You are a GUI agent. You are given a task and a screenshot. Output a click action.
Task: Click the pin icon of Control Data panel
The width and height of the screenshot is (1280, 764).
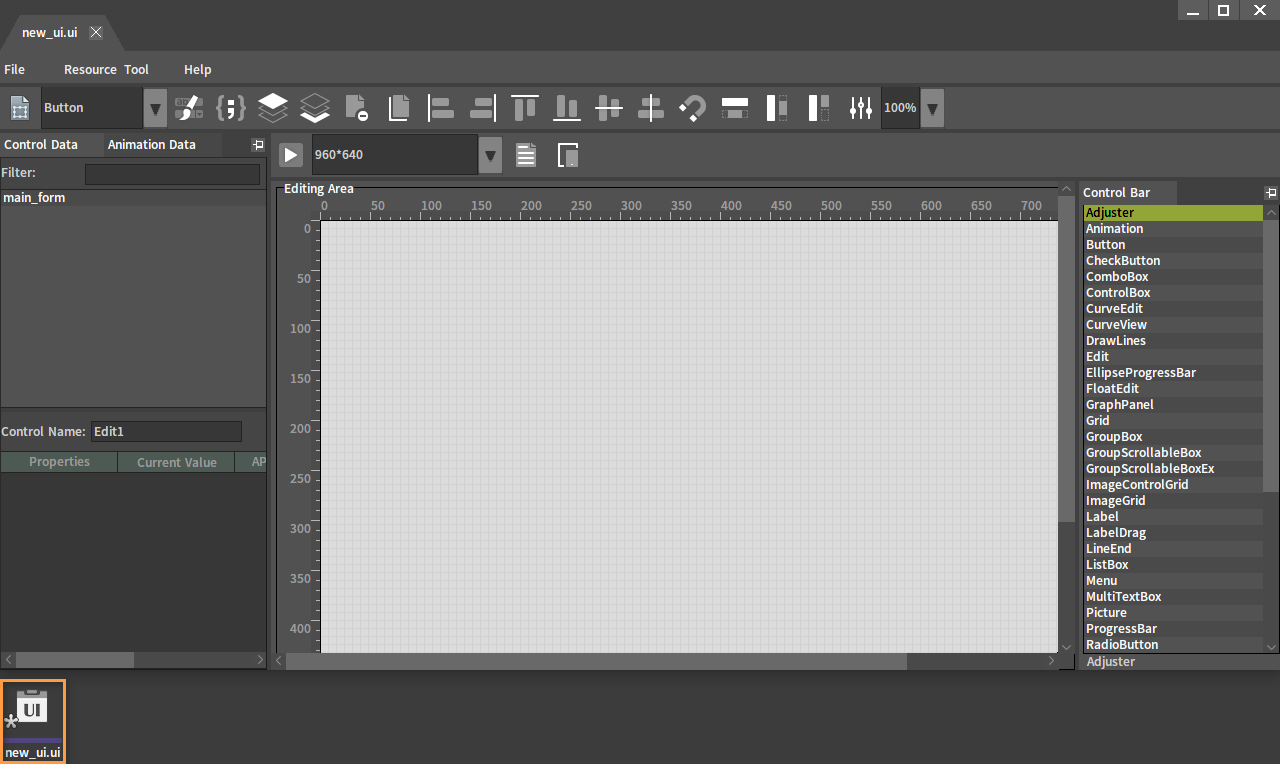click(258, 145)
